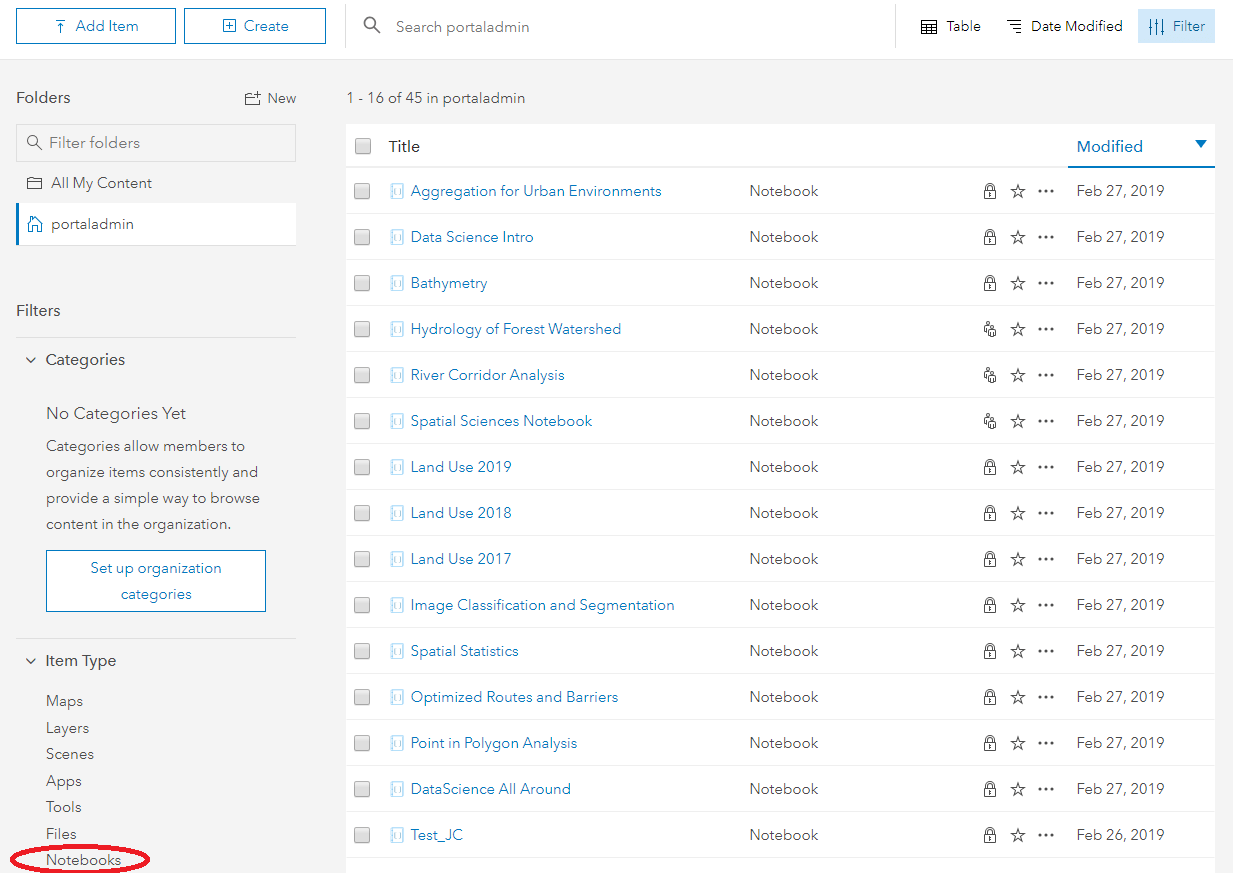Click the favorite star for Bathymetry
Viewport: 1233px width, 873px height.
pos(1018,283)
